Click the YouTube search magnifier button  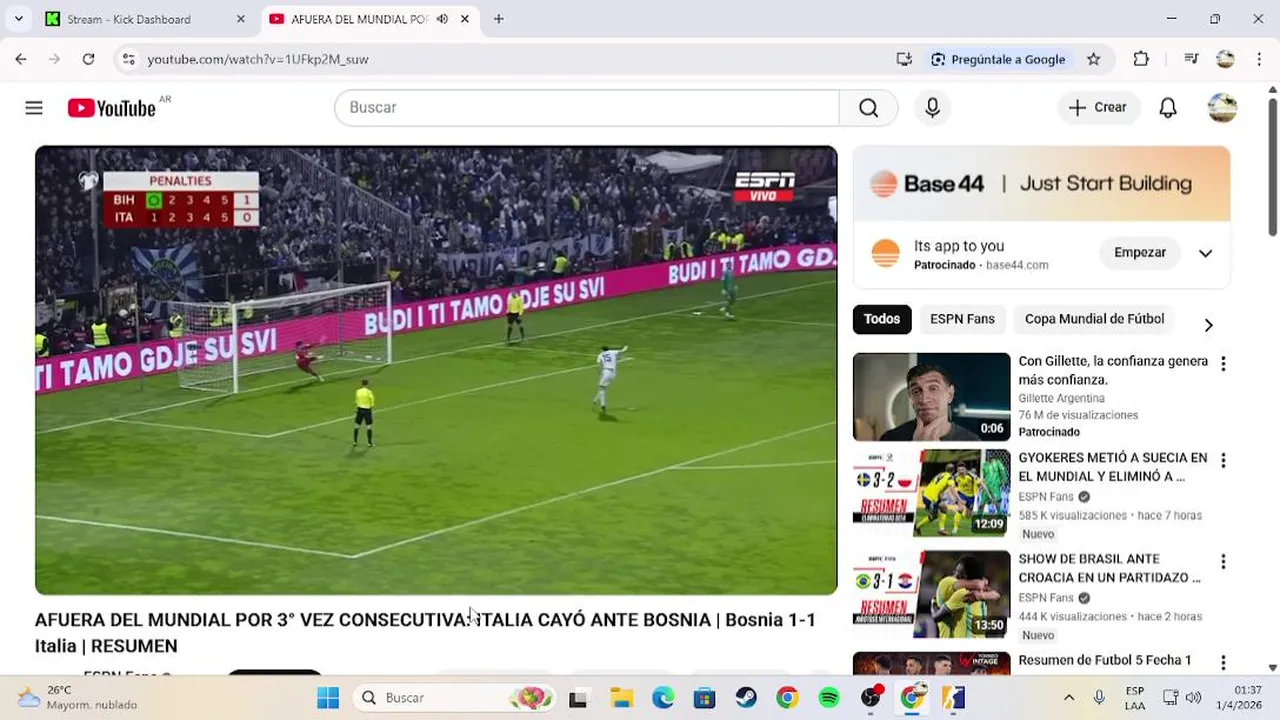click(x=868, y=107)
